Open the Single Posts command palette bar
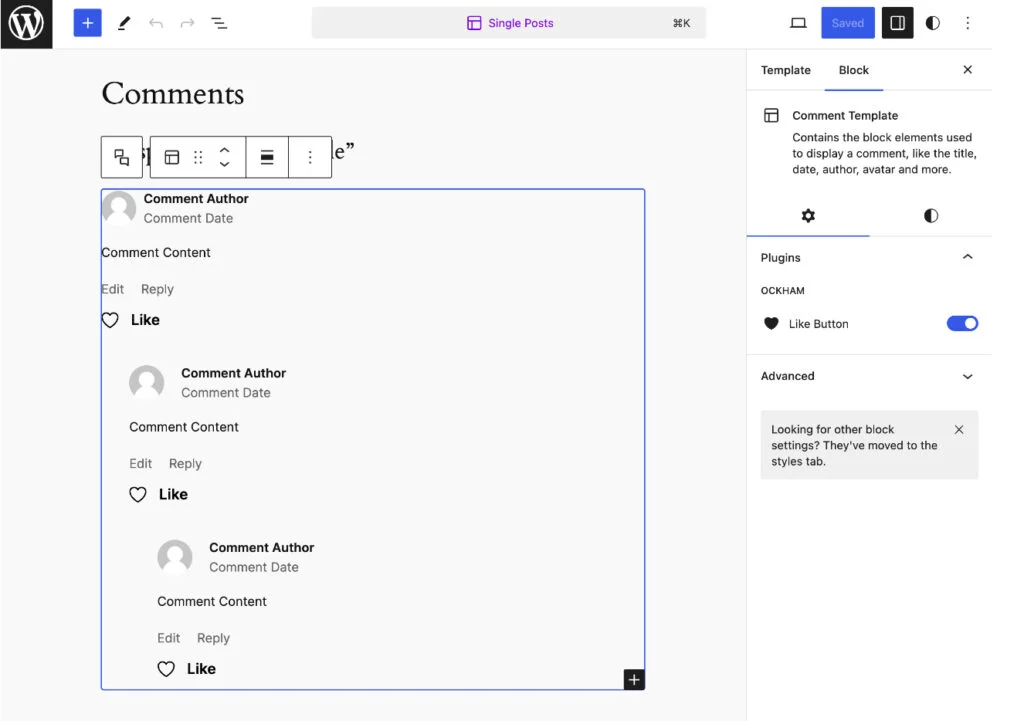Screen dimensions: 1024x721 click(509, 23)
